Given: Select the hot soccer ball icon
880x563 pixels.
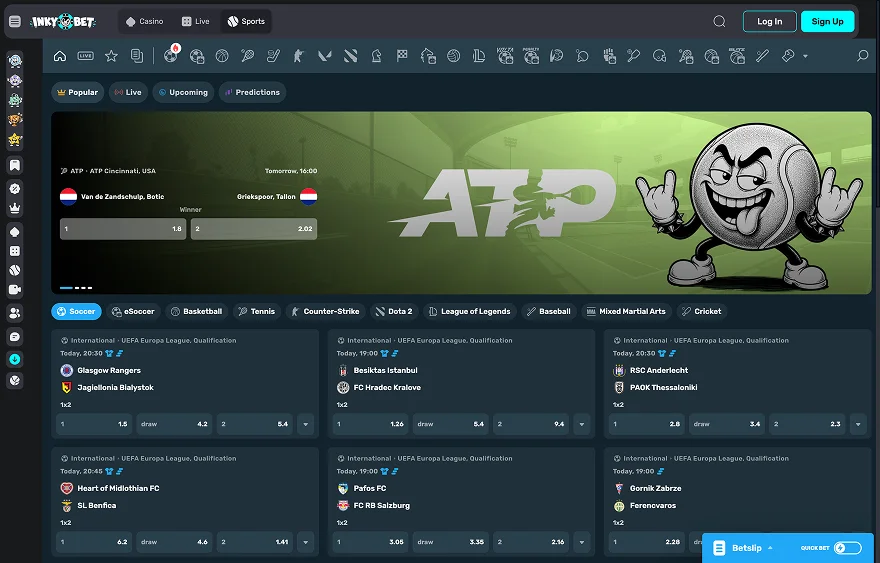Looking at the screenshot, I should [x=171, y=55].
